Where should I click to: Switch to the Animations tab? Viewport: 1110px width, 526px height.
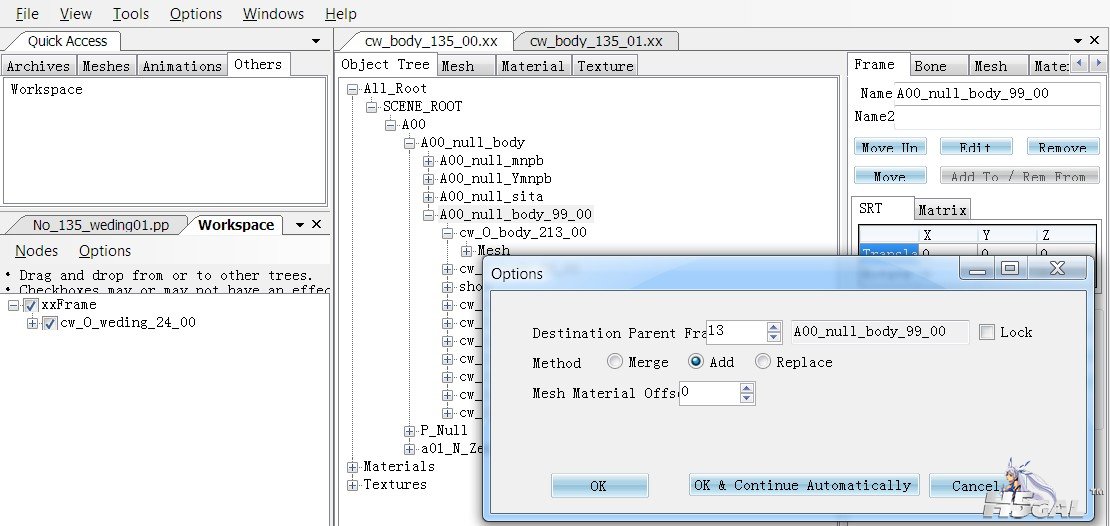pyautogui.click(x=182, y=66)
